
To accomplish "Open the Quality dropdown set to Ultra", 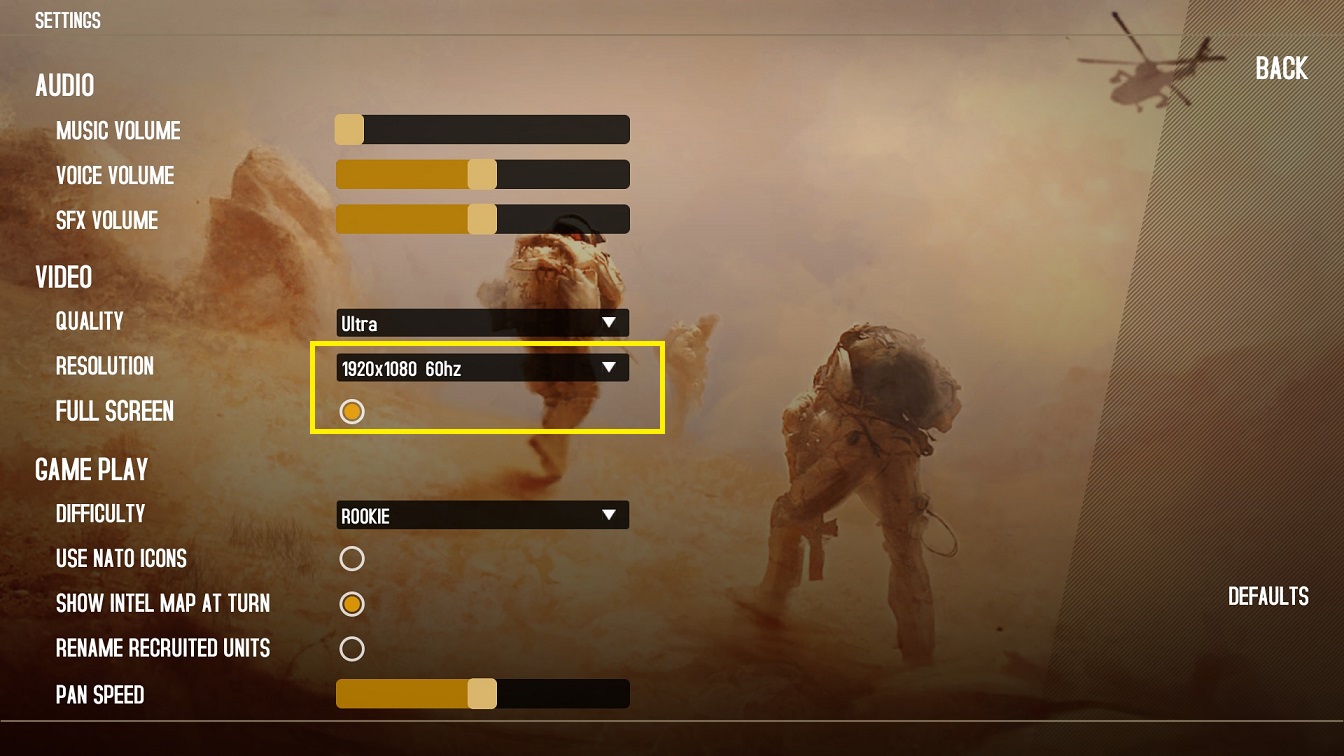I will pos(483,323).
